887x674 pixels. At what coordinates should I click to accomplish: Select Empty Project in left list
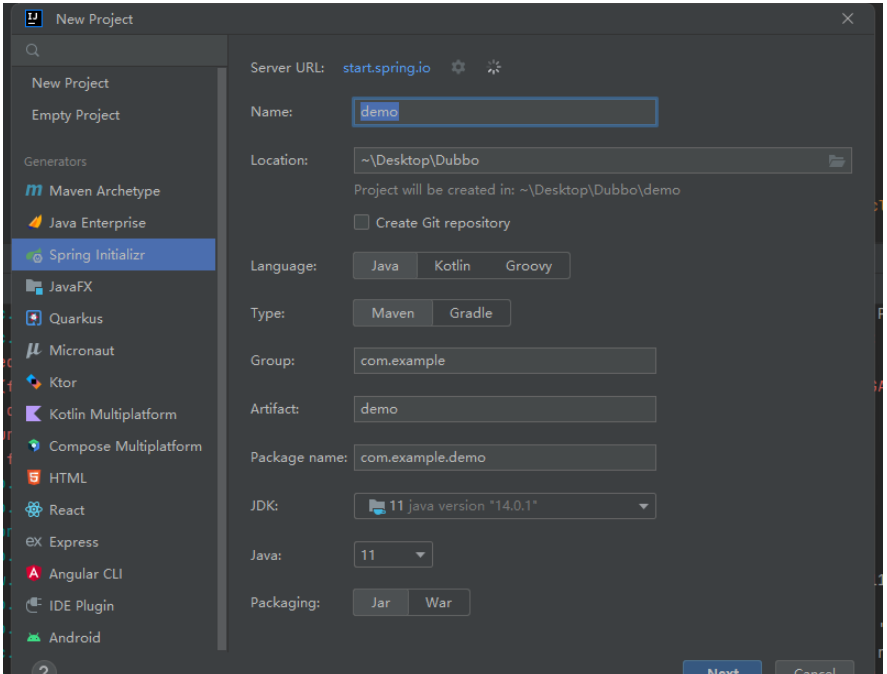pos(76,115)
